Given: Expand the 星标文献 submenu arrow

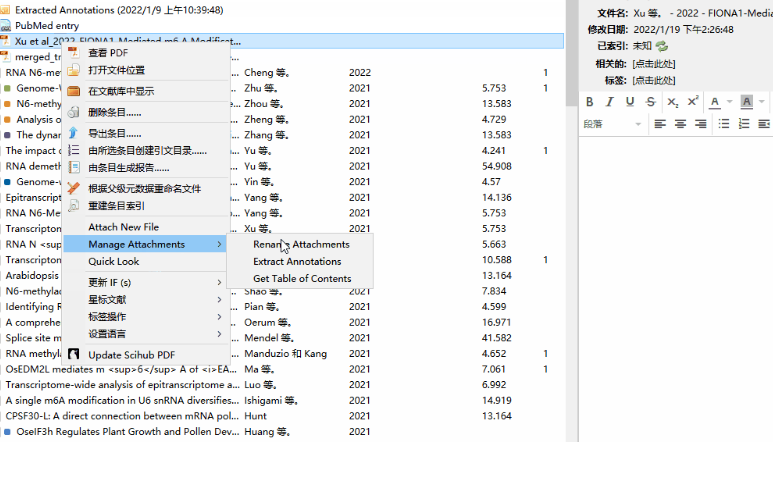Looking at the screenshot, I should tap(219, 300).
